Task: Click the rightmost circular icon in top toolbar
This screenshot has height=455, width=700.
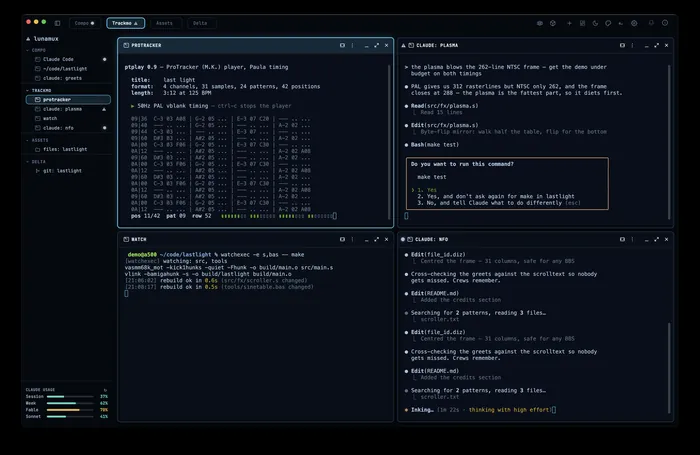Action: pos(665,23)
